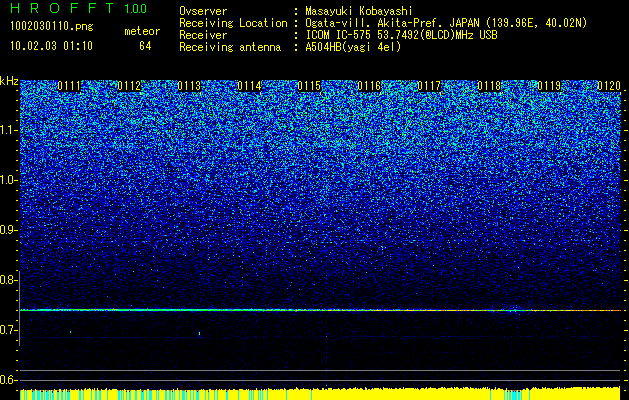Click the A504HB(yagi 4el) antenna text
Image resolution: width=629 pixels, height=400 pixels.
click(353, 47)
